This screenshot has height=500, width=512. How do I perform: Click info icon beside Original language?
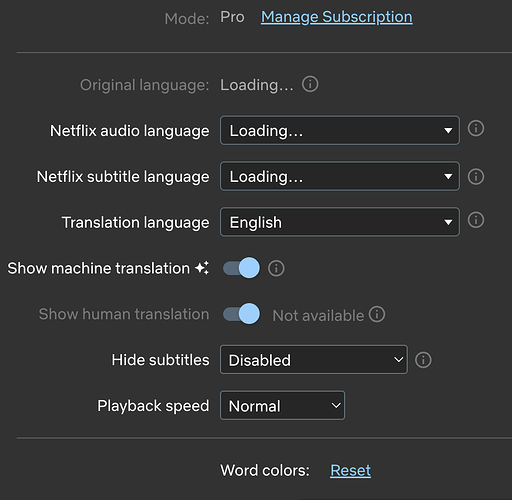[310, 84]
